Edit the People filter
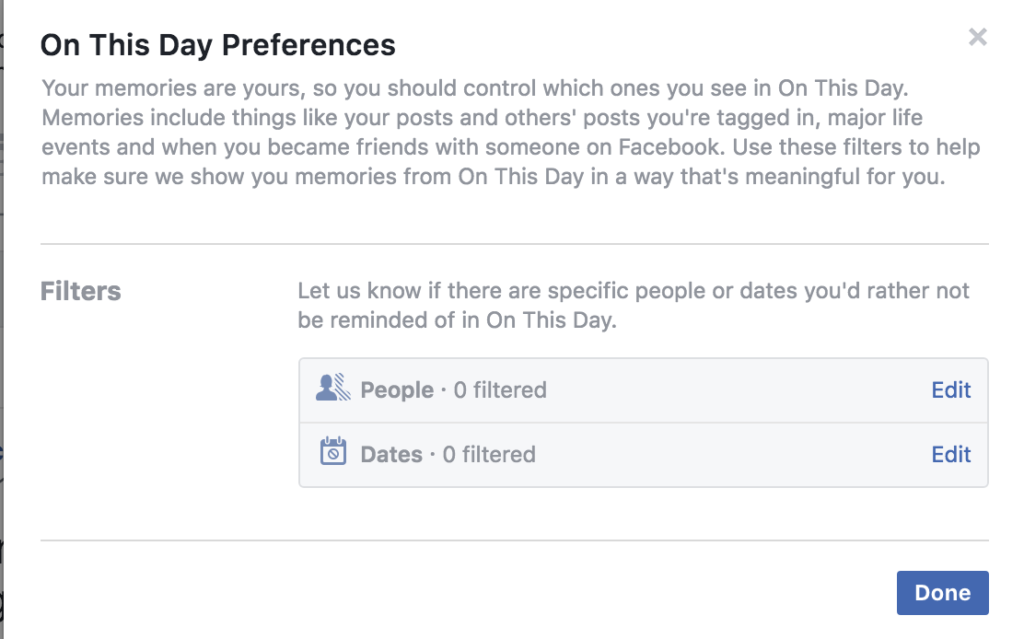Viewport: 1024px width, 639px height. coord(950,390)
